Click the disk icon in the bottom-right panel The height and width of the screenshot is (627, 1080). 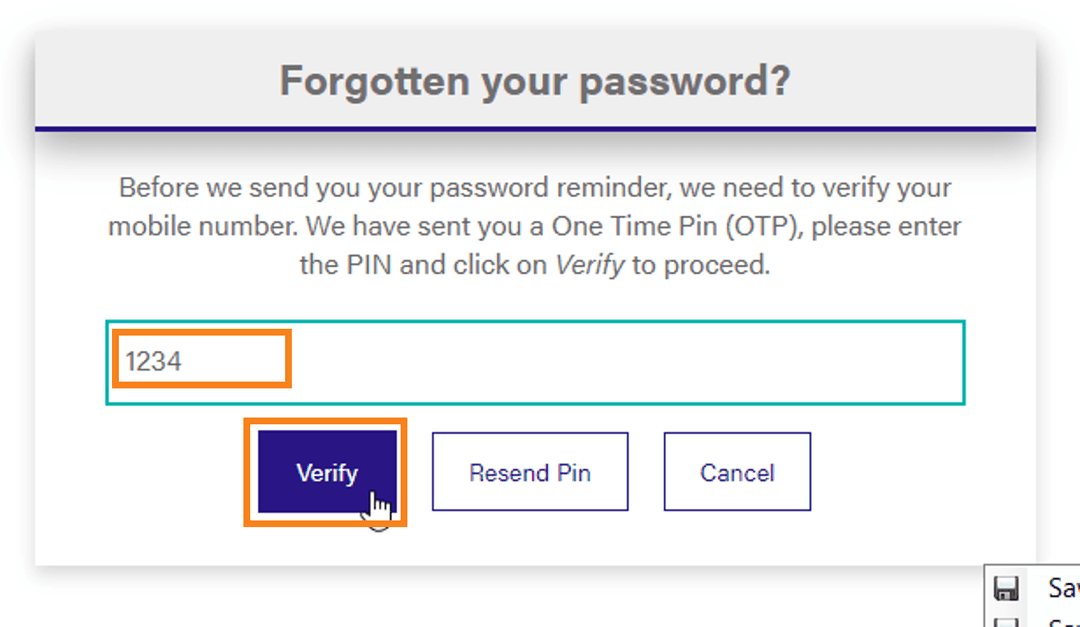coord(1006,588)
